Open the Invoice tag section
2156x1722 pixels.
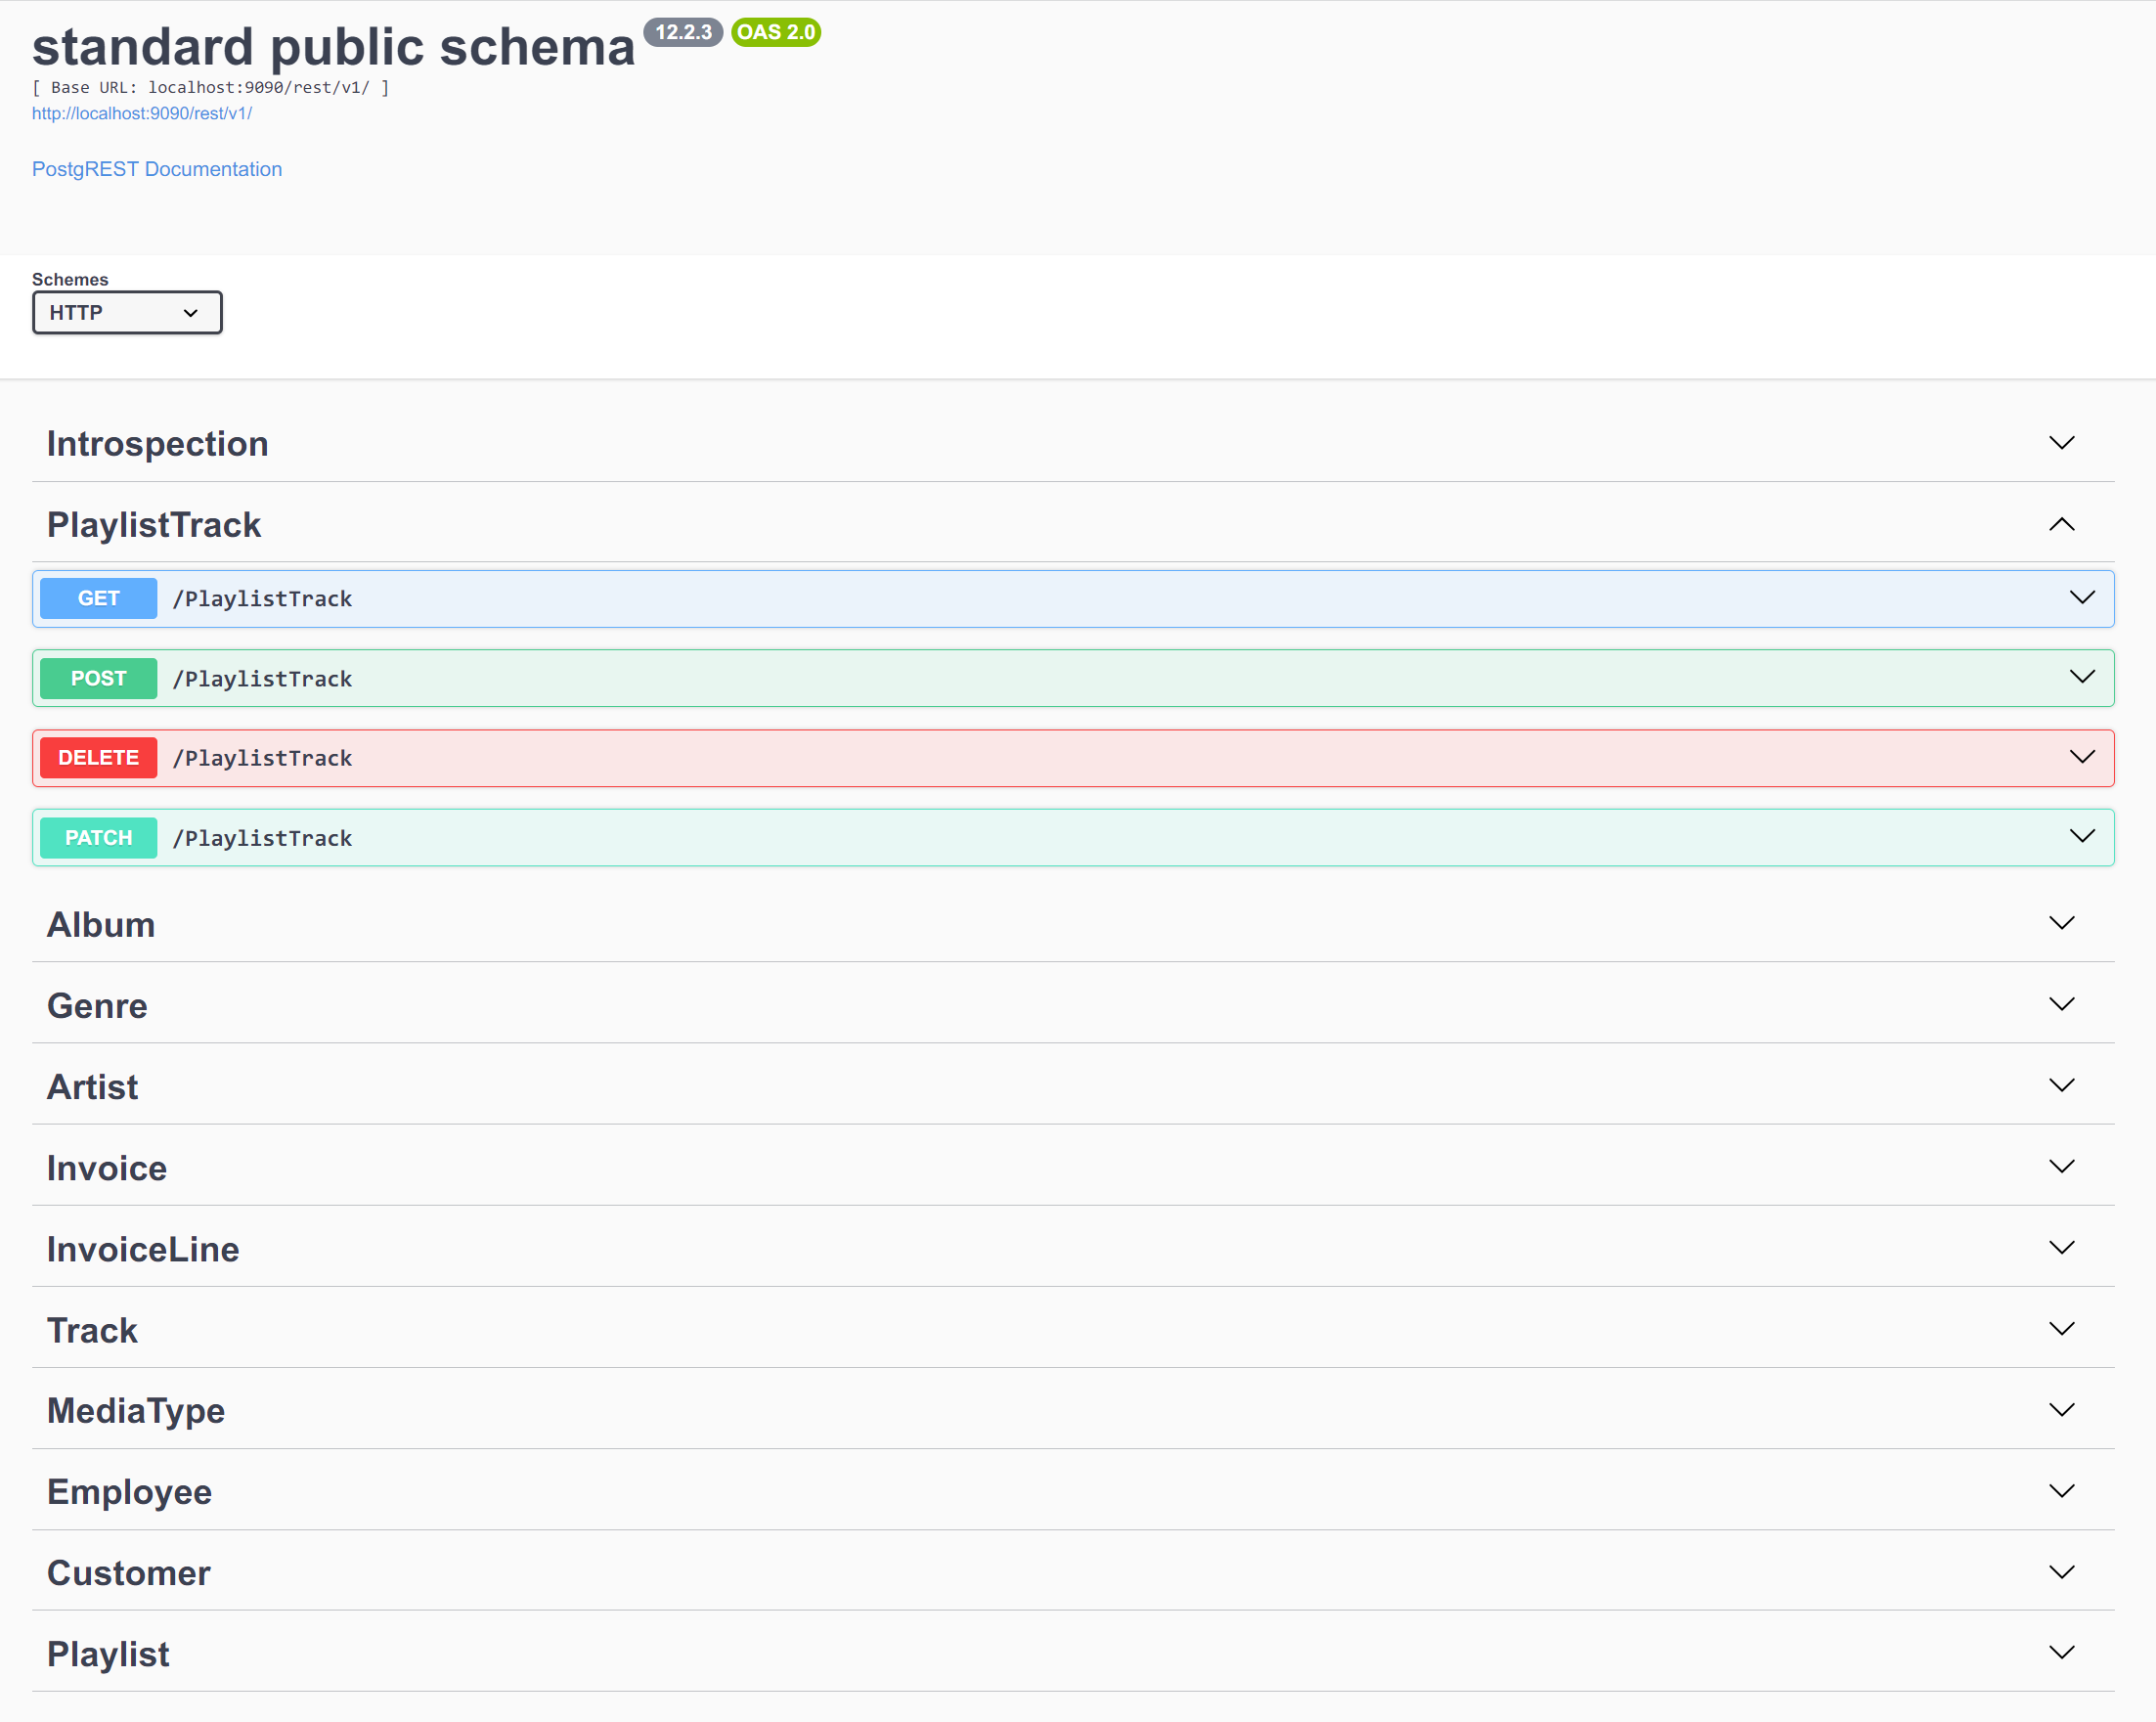click(107, 1167)
